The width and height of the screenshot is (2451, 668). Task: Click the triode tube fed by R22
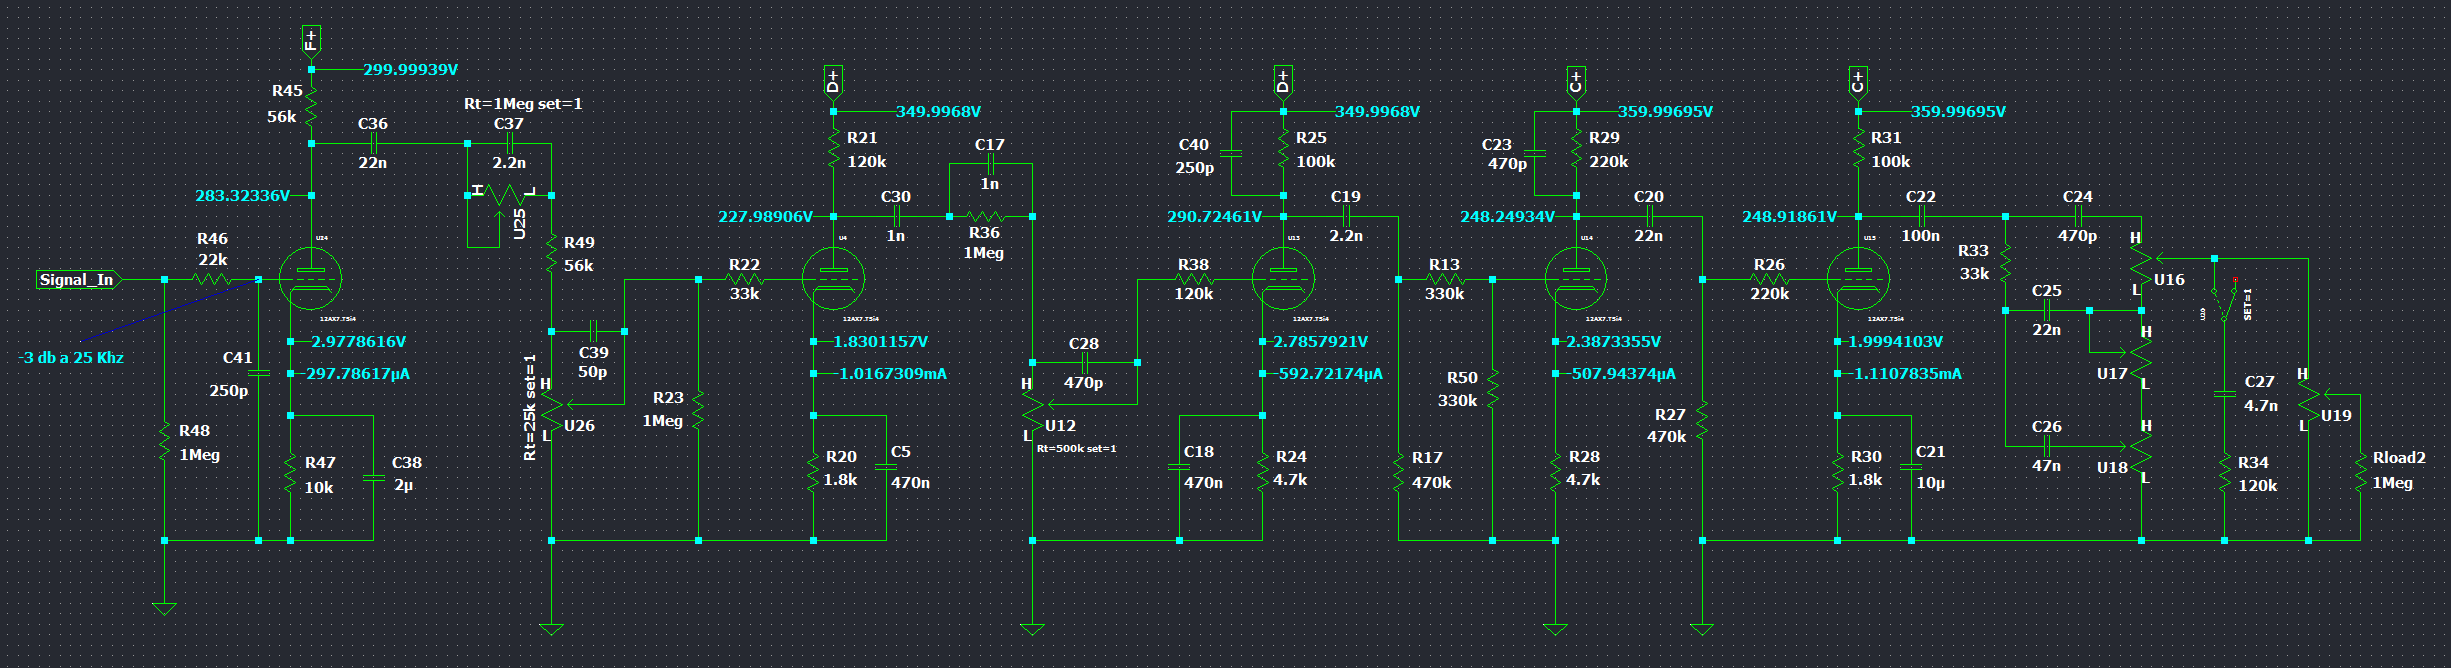pos(833,279)
